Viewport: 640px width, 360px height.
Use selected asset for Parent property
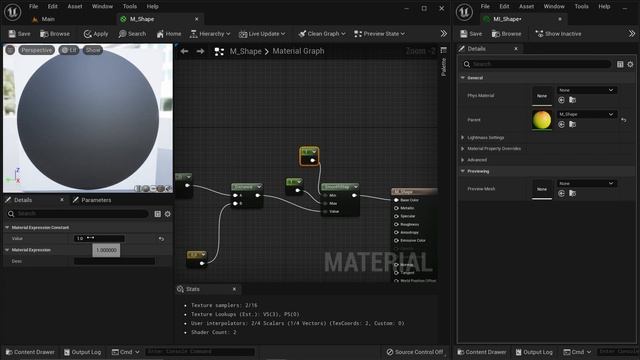[562, 124]
